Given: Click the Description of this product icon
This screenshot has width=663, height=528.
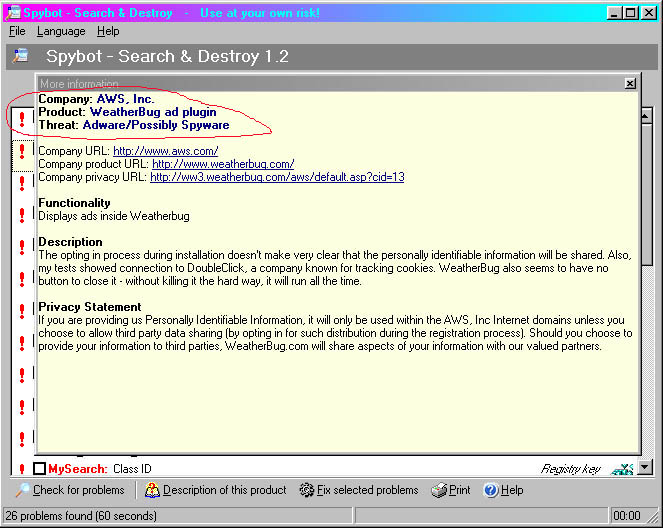Looking at the screenshot, I should pos(152,490).
